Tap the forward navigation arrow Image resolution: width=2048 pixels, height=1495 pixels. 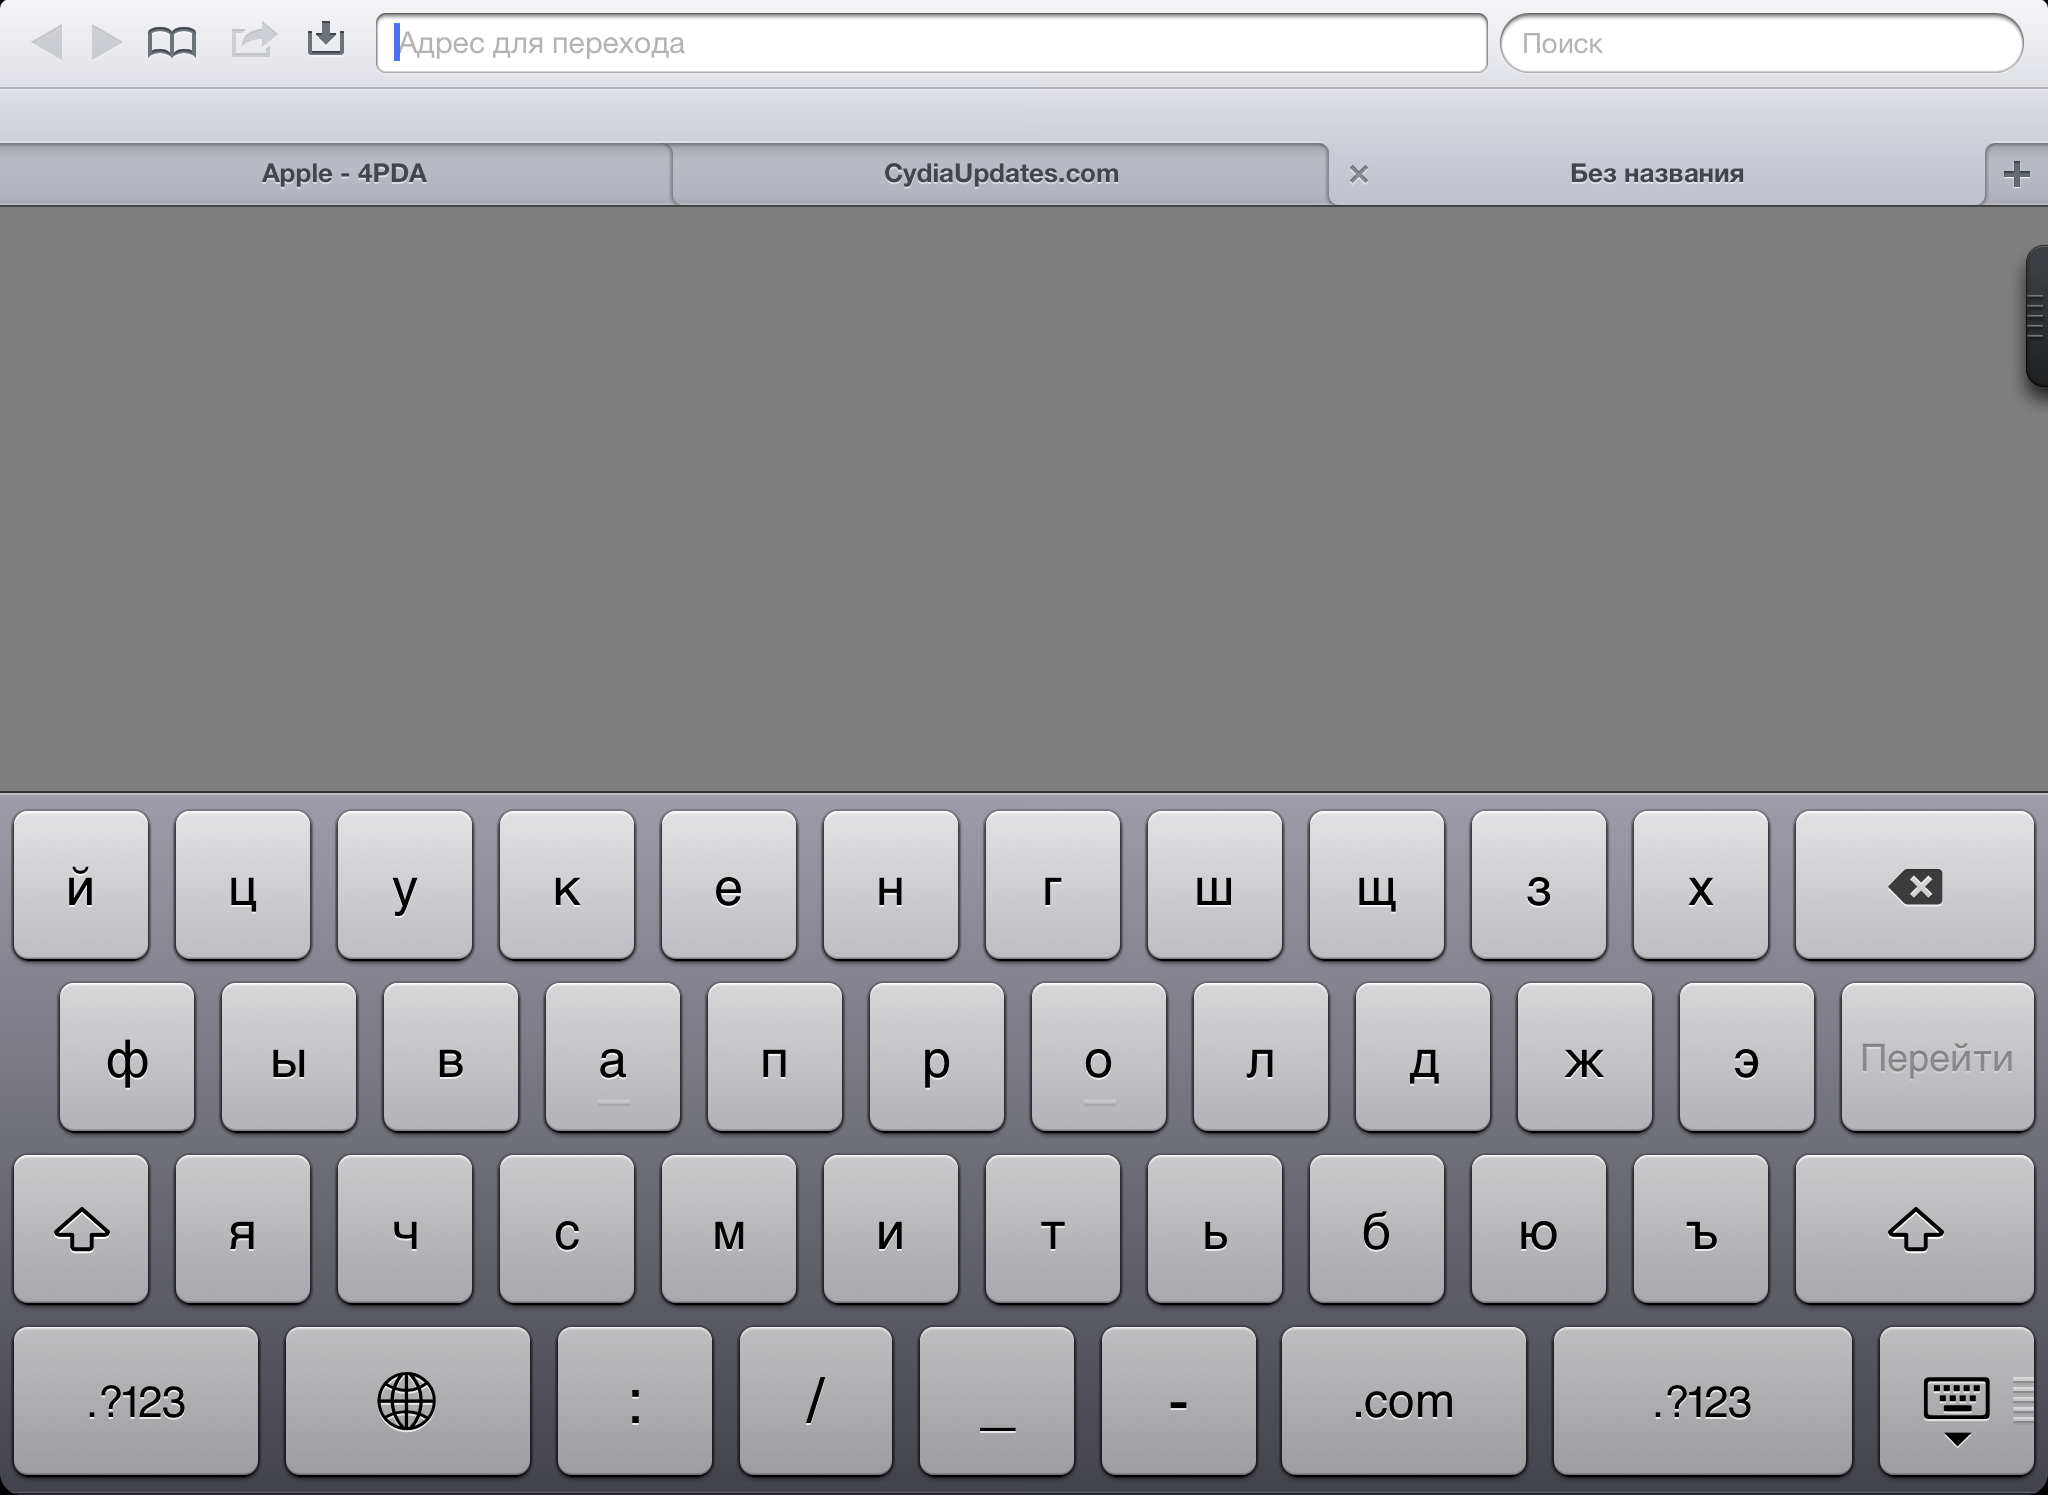coord(106,42)
